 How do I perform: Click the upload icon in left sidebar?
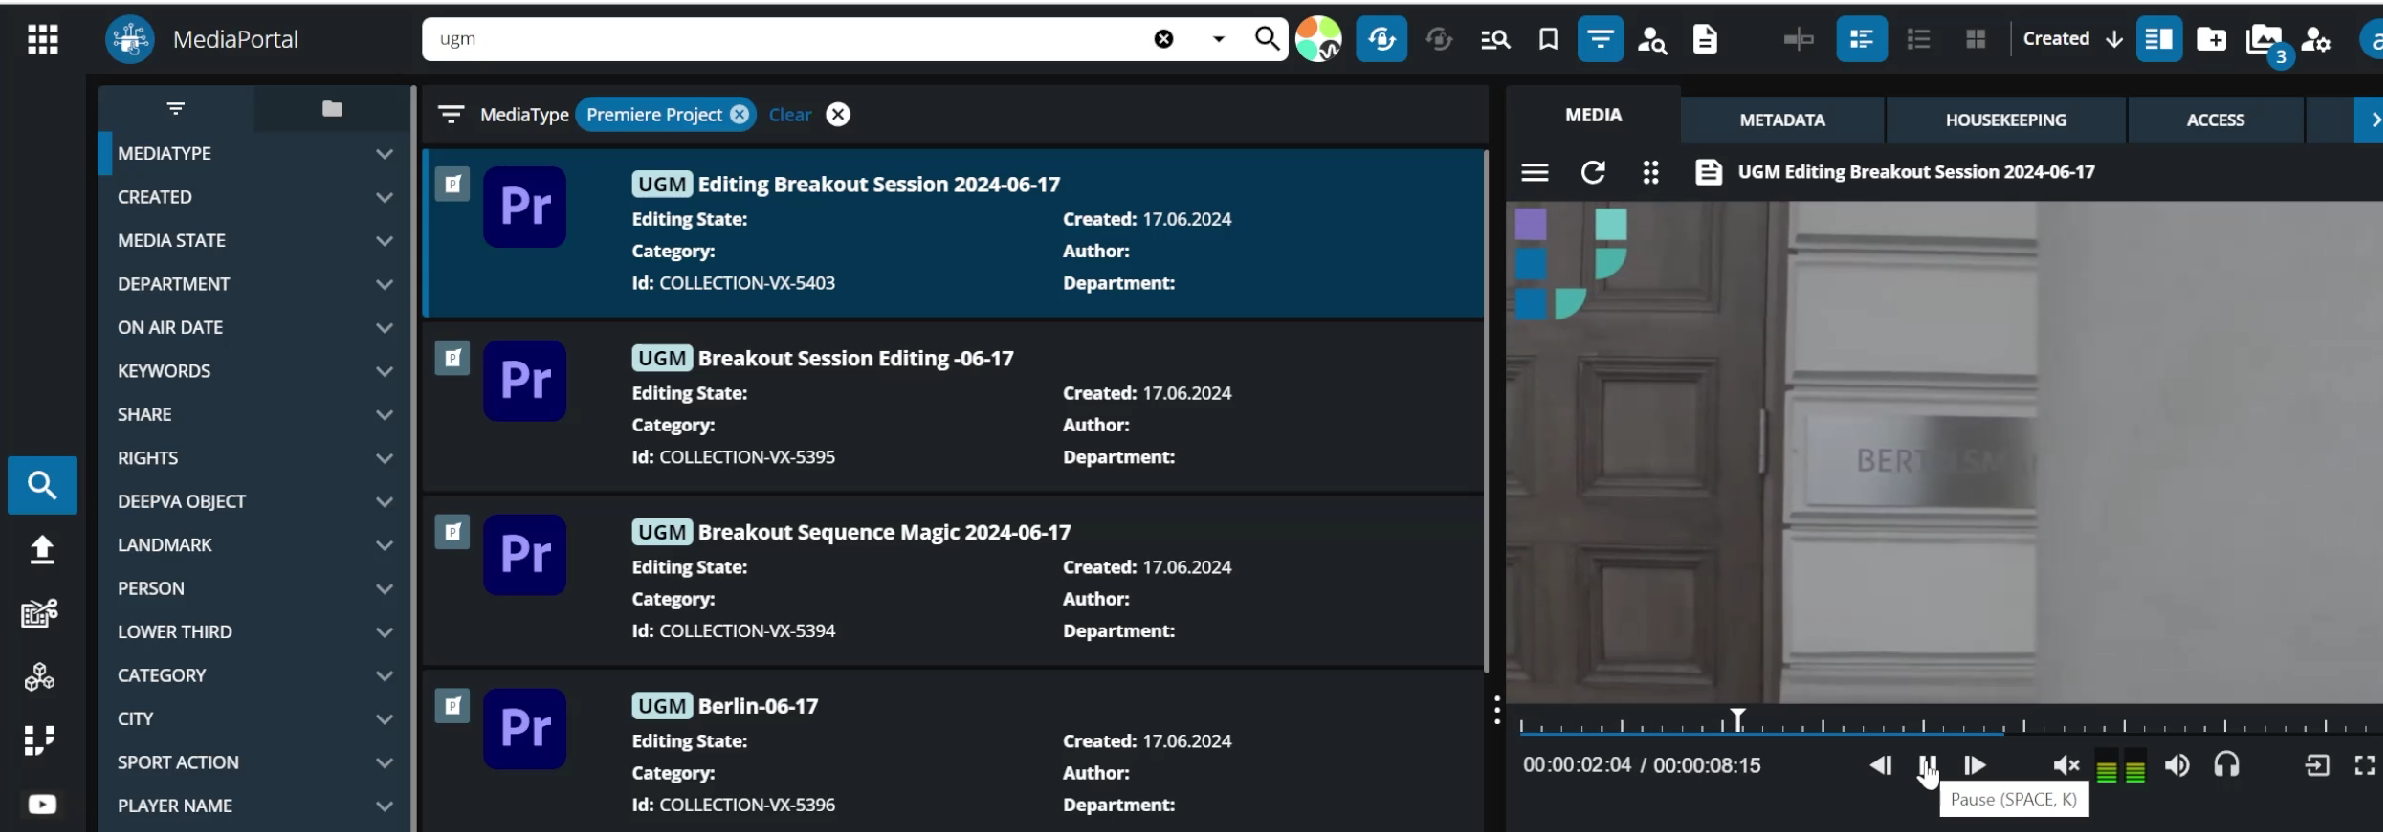(x=42, y=549)
